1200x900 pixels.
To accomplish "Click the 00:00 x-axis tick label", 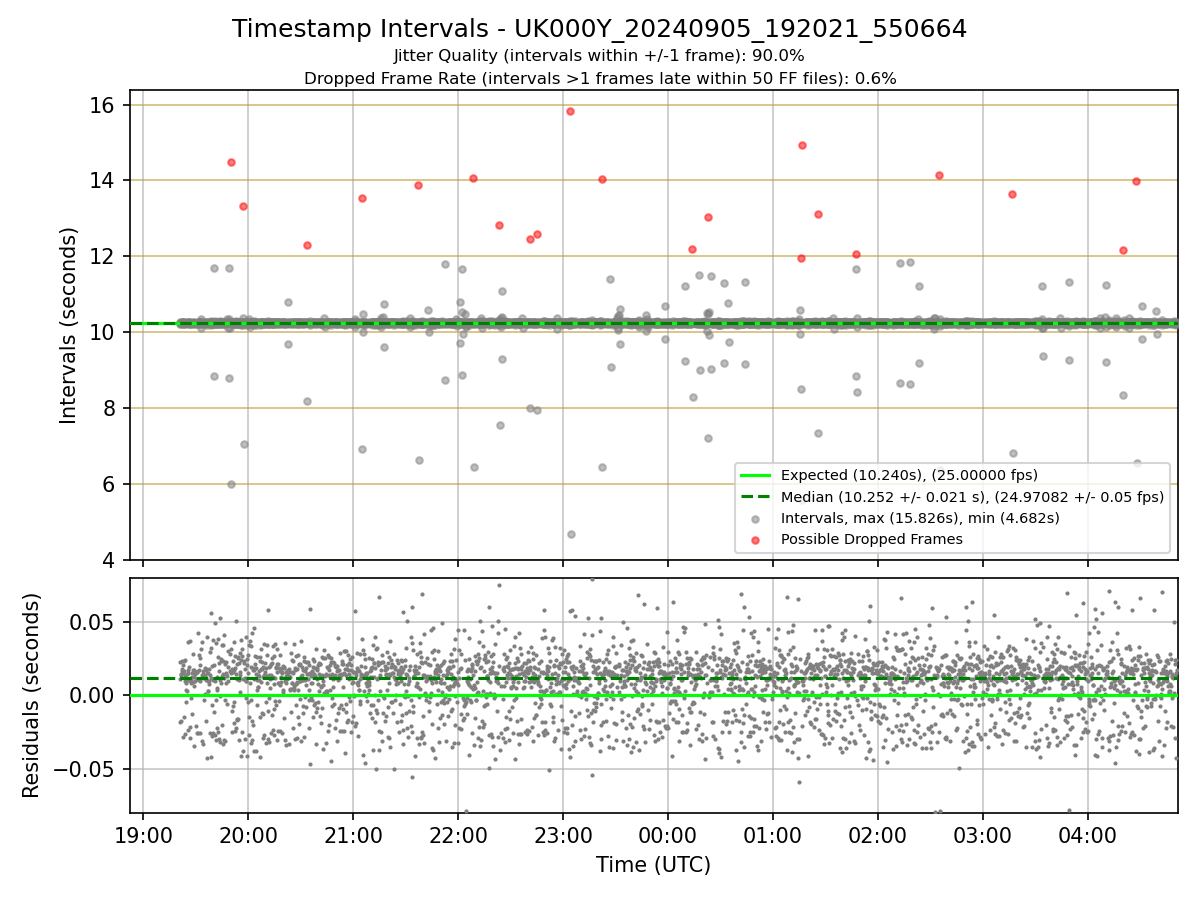I will 668,836.
